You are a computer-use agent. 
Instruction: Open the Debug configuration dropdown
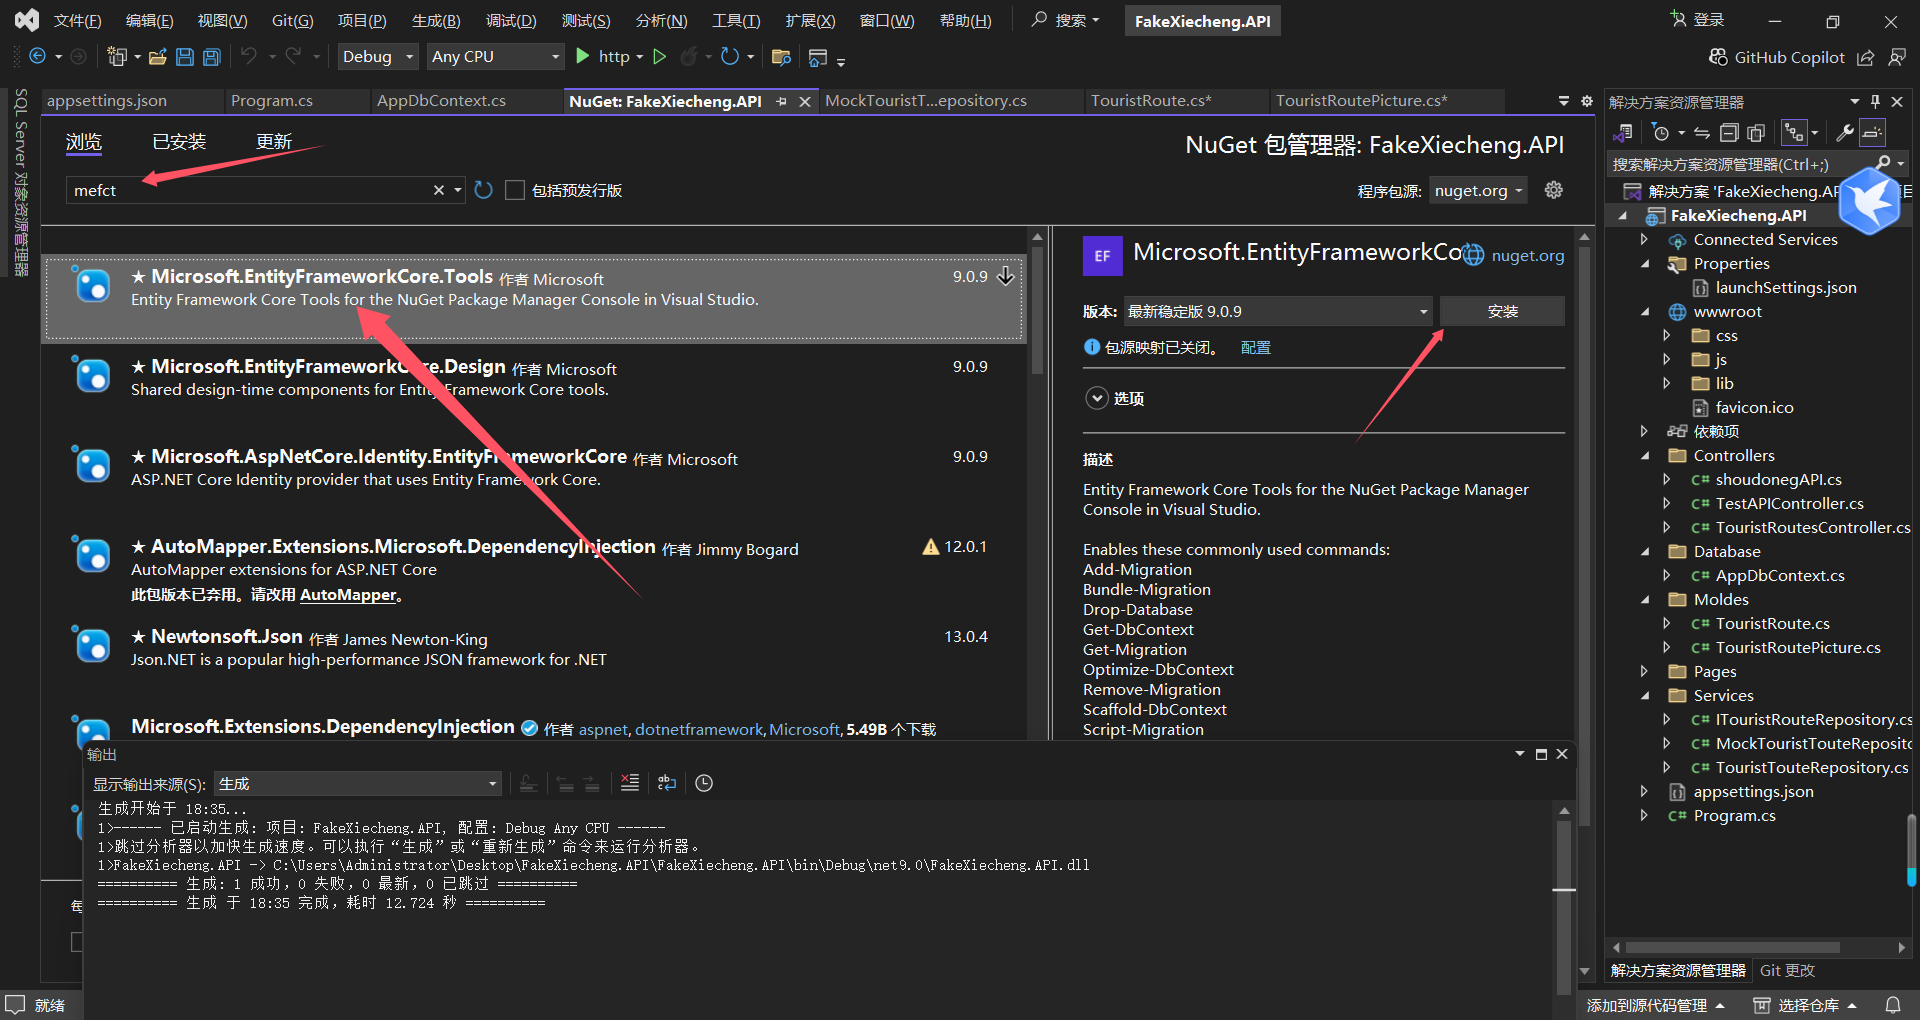point(378,57)
